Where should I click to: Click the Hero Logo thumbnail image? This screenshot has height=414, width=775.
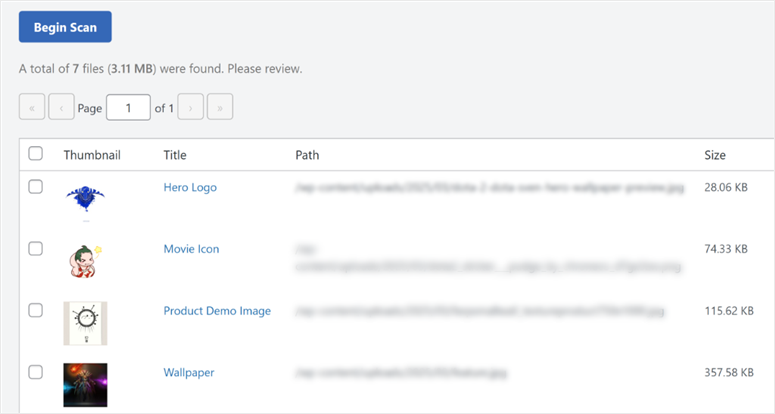85,199
